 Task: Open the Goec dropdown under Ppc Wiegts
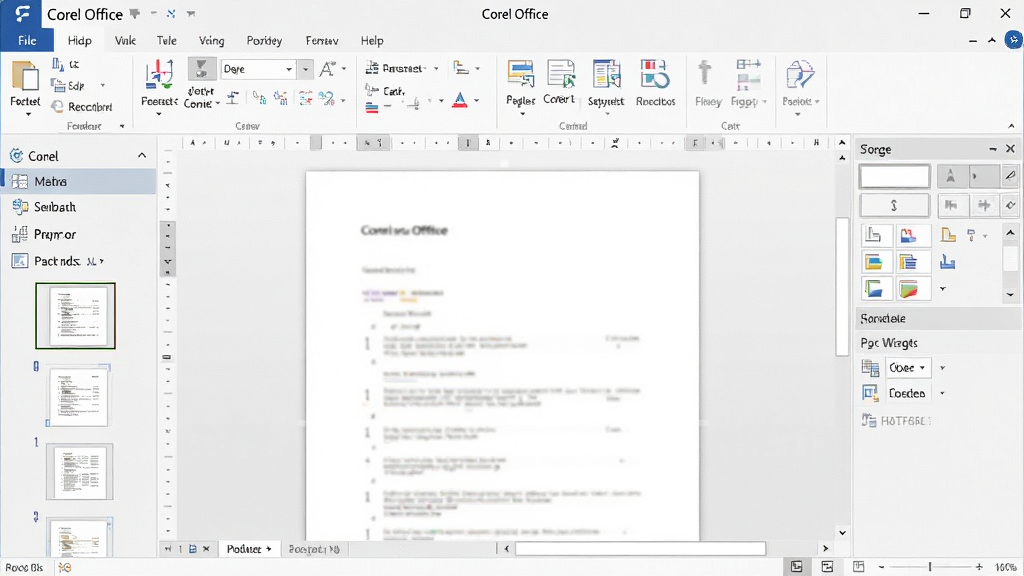(x=906, y=368)
